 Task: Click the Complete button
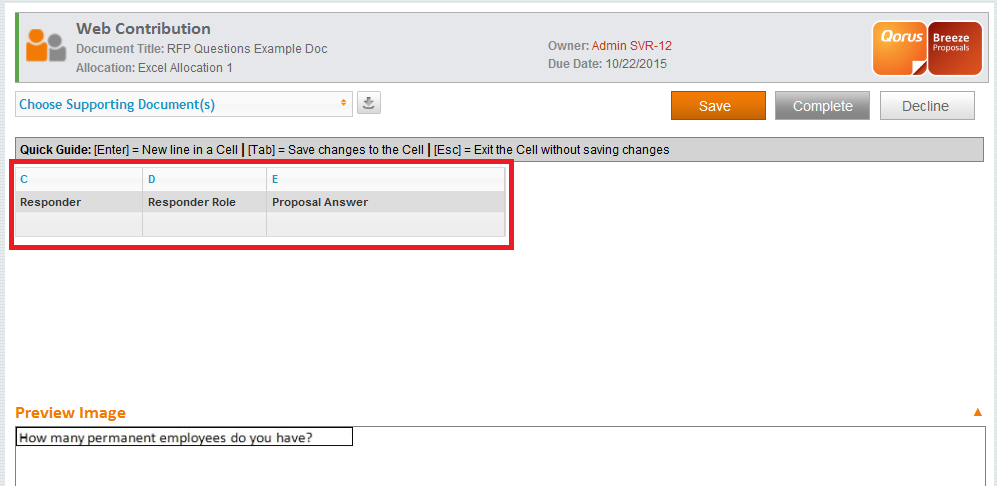click(x=822, y=106)
